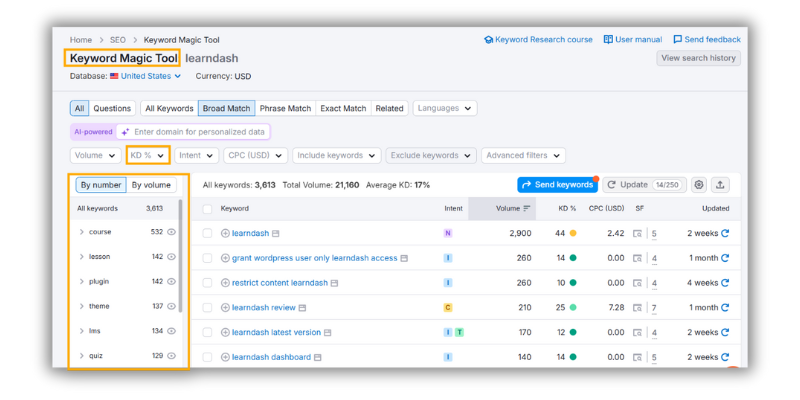Add learndash review with plus icon
Viewport: 800px width, 400px height.
click(x=225, y=308)
